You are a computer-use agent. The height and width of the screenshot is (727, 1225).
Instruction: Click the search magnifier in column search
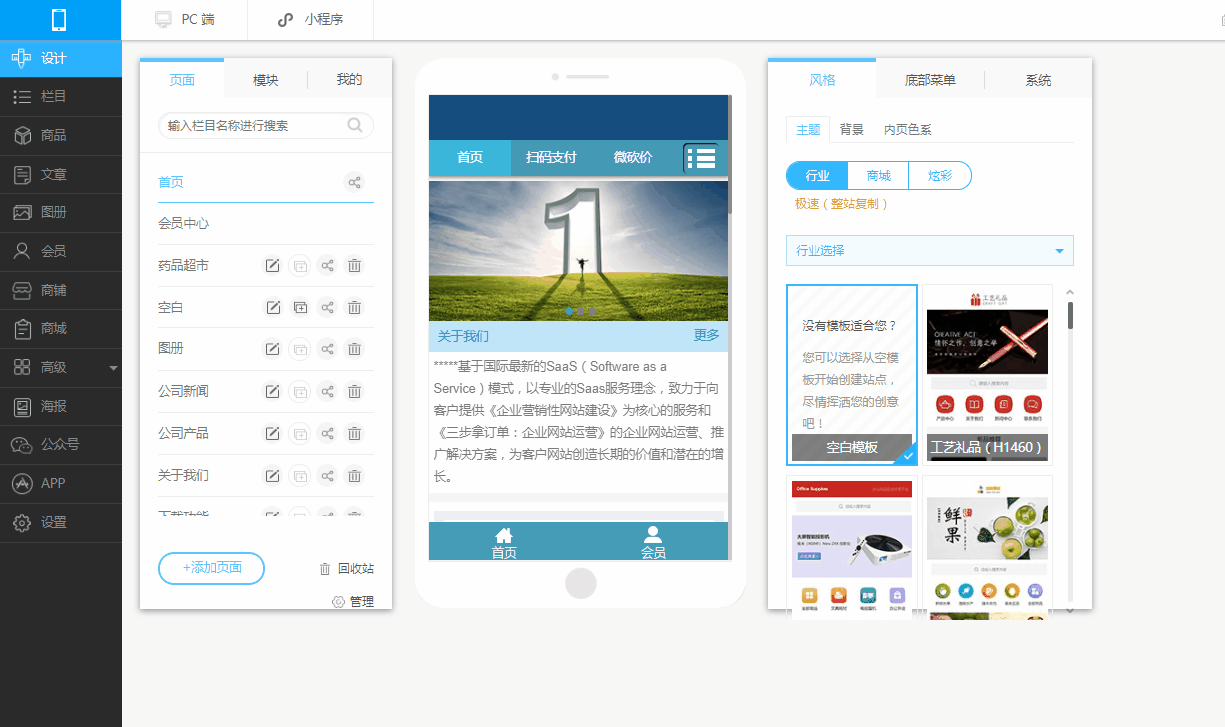(x=355, y=126)
